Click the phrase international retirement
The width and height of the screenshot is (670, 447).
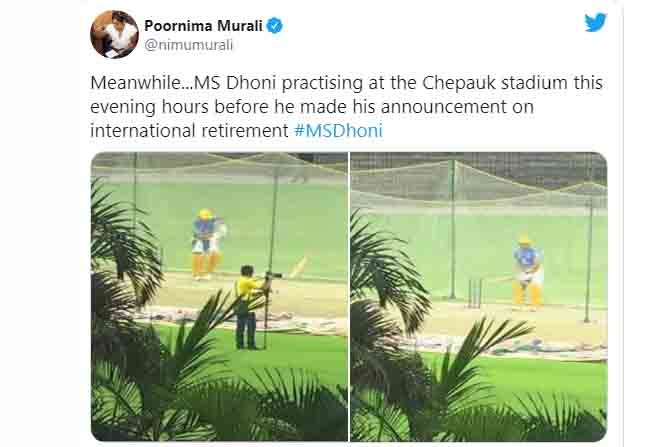(x=189, y=130)
